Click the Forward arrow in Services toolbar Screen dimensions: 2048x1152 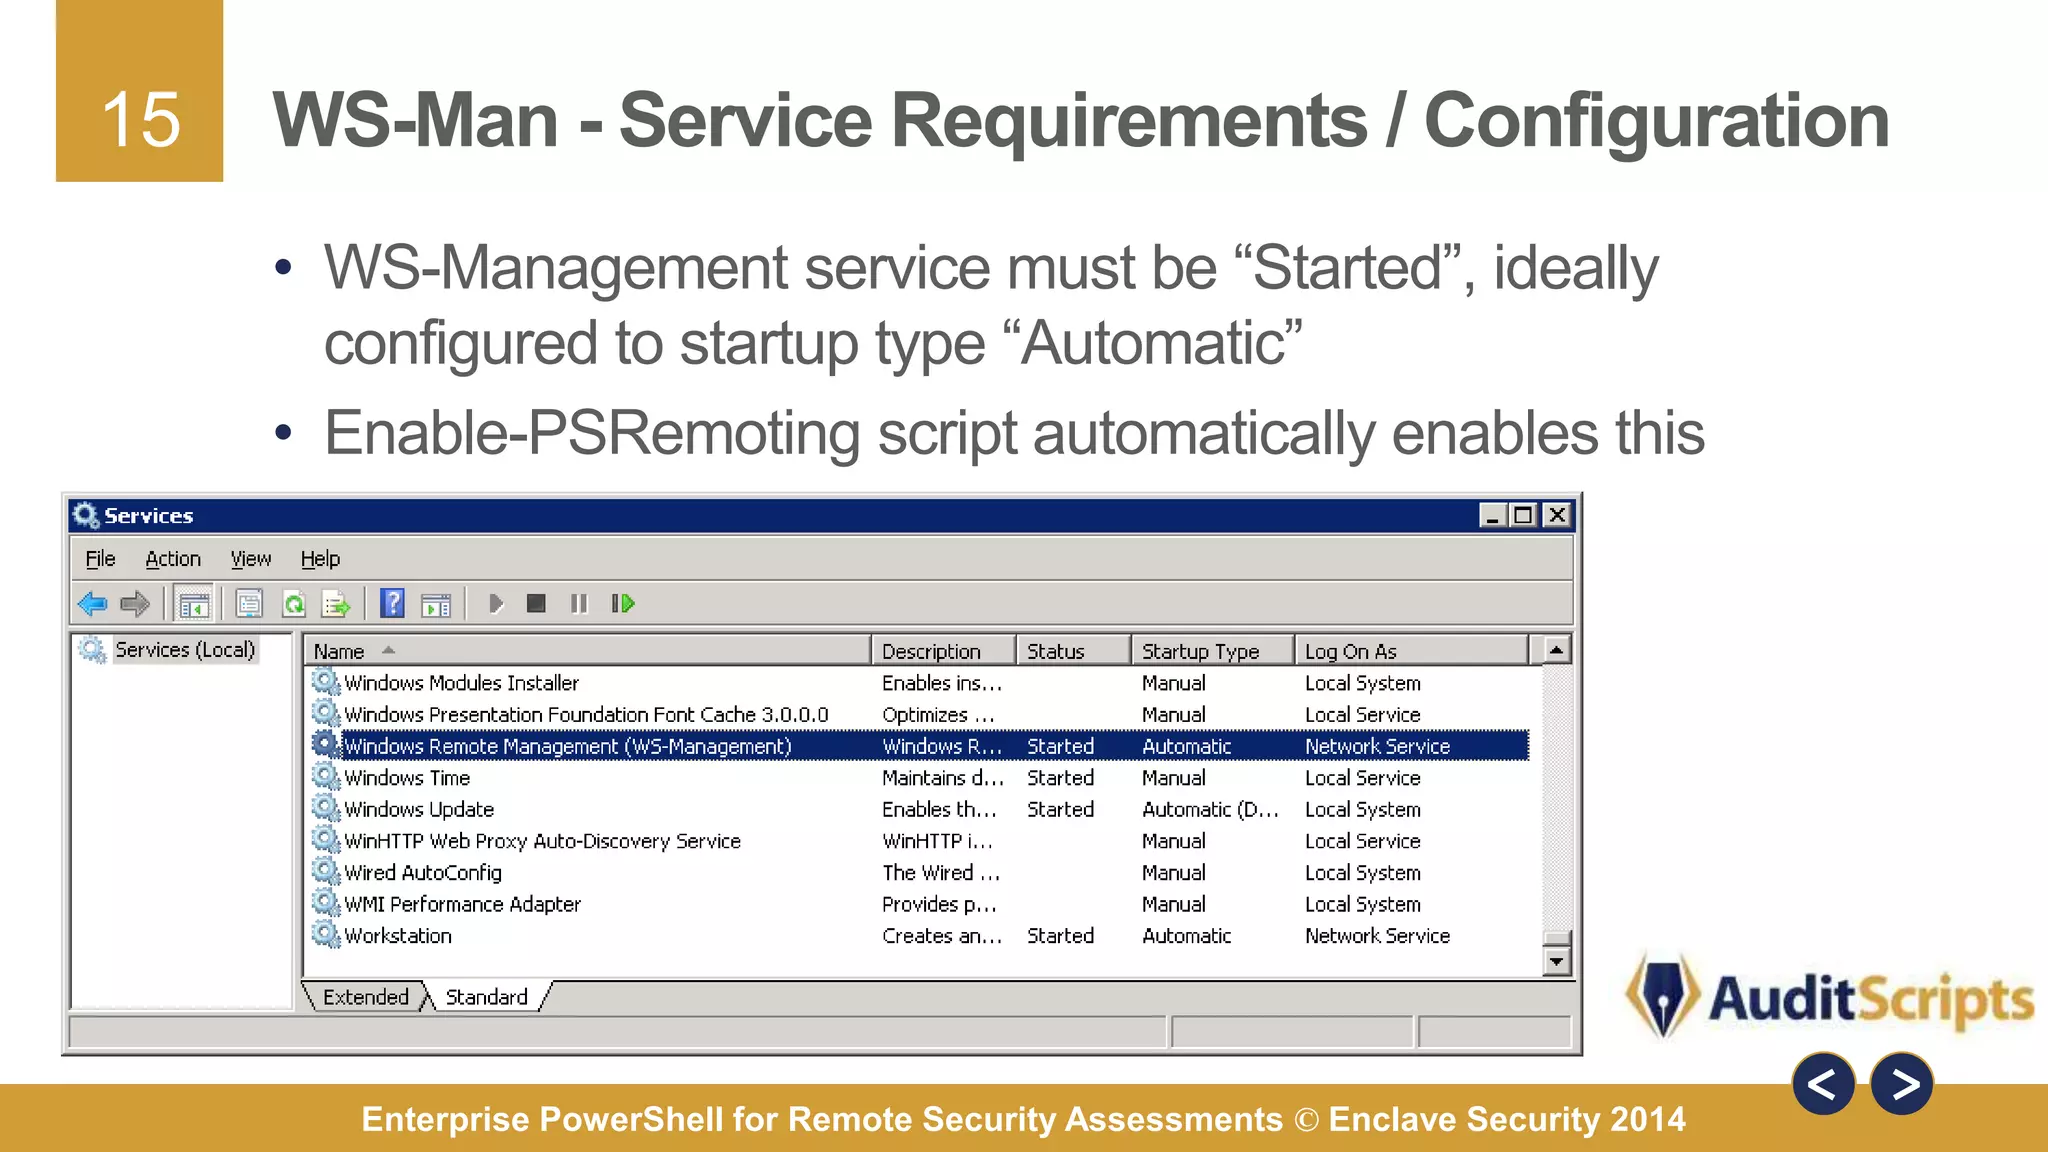pyautogui.click(x=135, y=604)
